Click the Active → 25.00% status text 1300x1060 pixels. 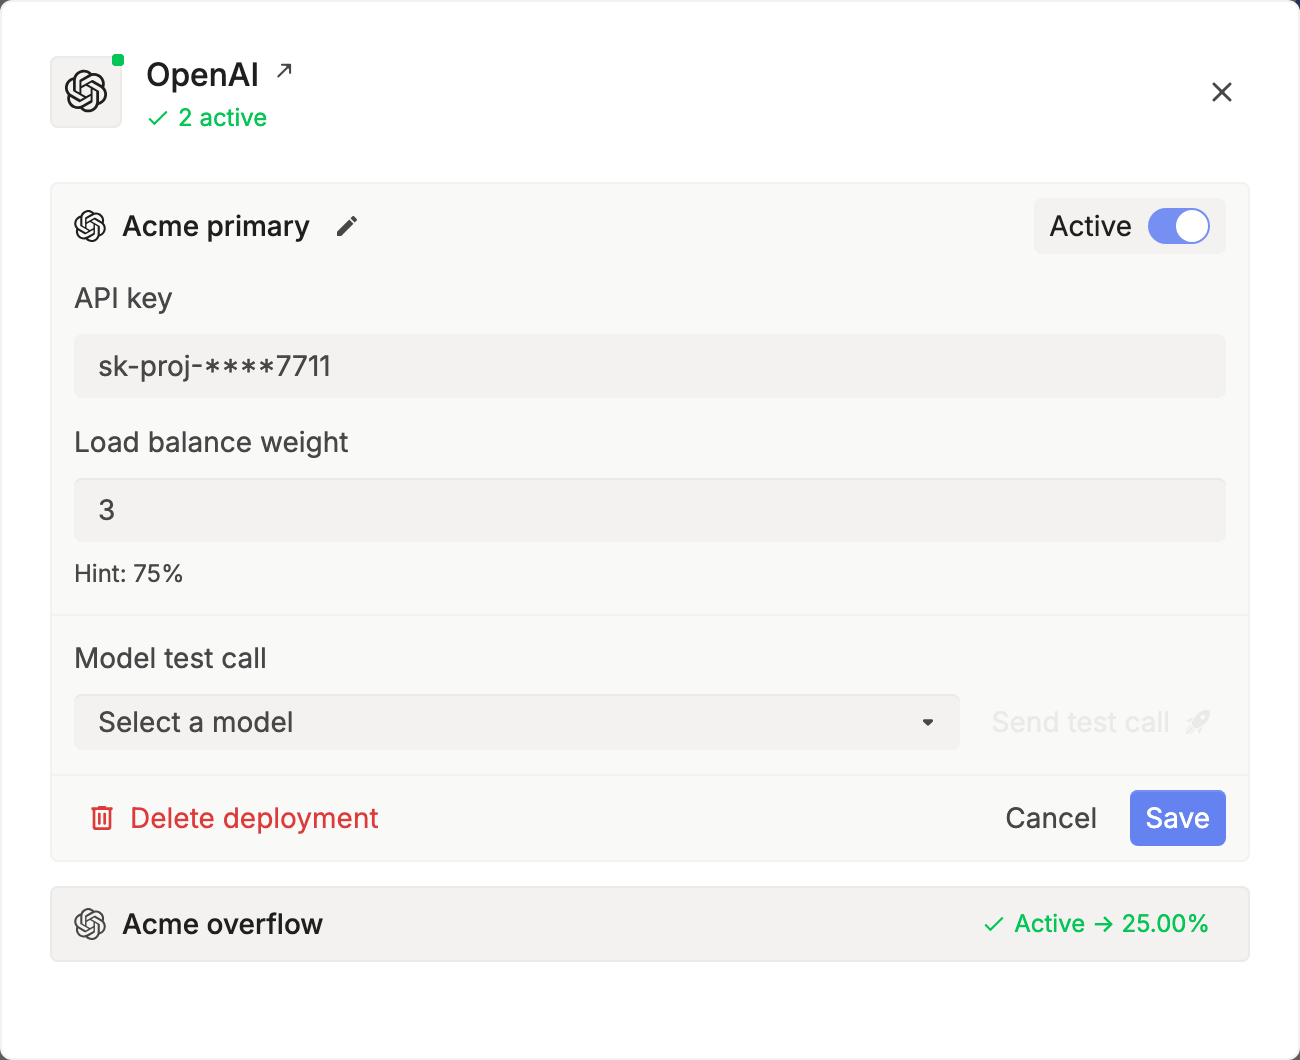pyautogui.click(x=1096, y=923)
